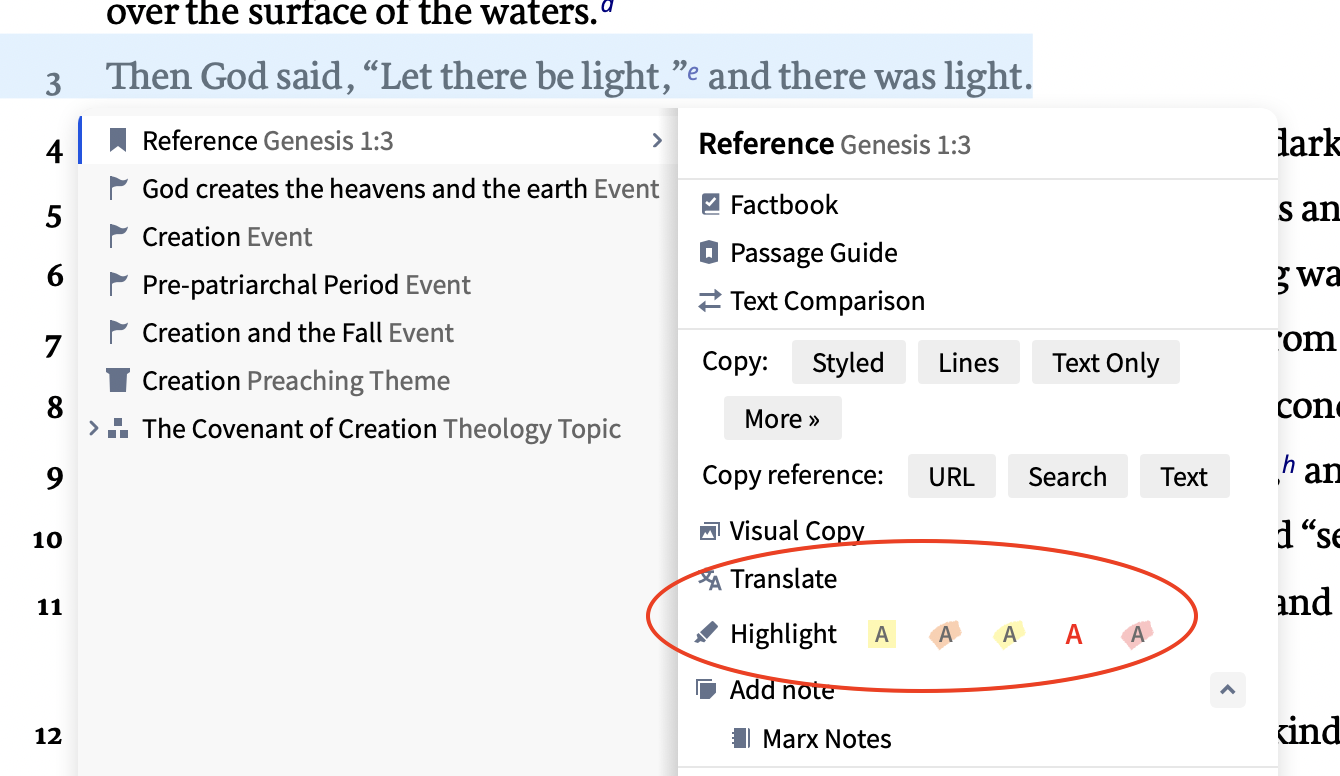Screen dimensions: 1340x776
Task: Collapse the panel with the chevron button
Action: [x=1227, y=689]
